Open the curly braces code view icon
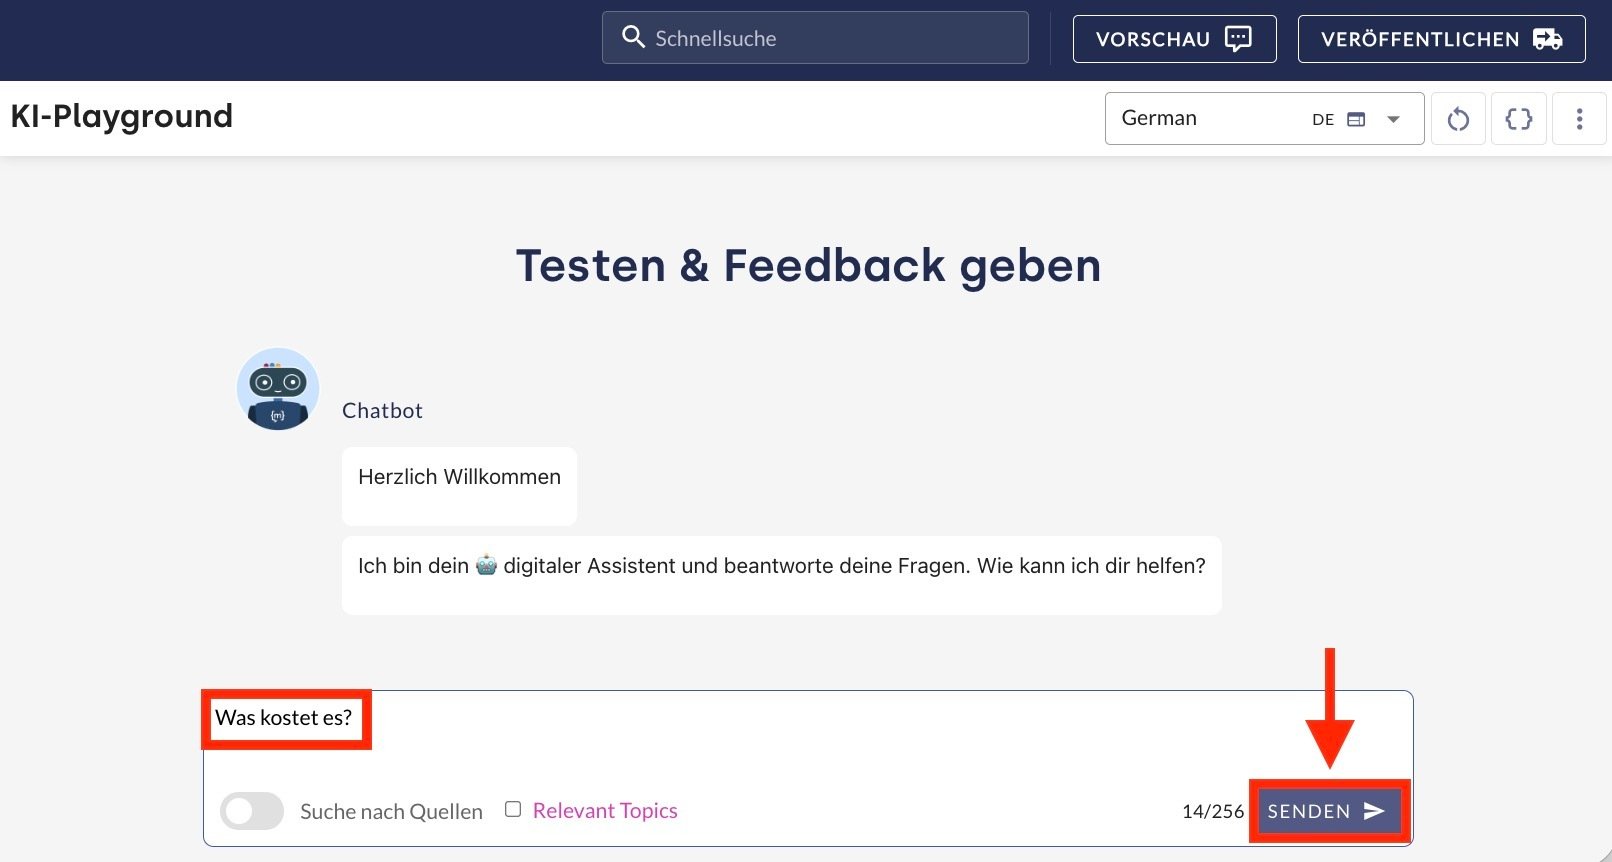This screenshot has width=1612, height=862. (x=1518, y=119)
